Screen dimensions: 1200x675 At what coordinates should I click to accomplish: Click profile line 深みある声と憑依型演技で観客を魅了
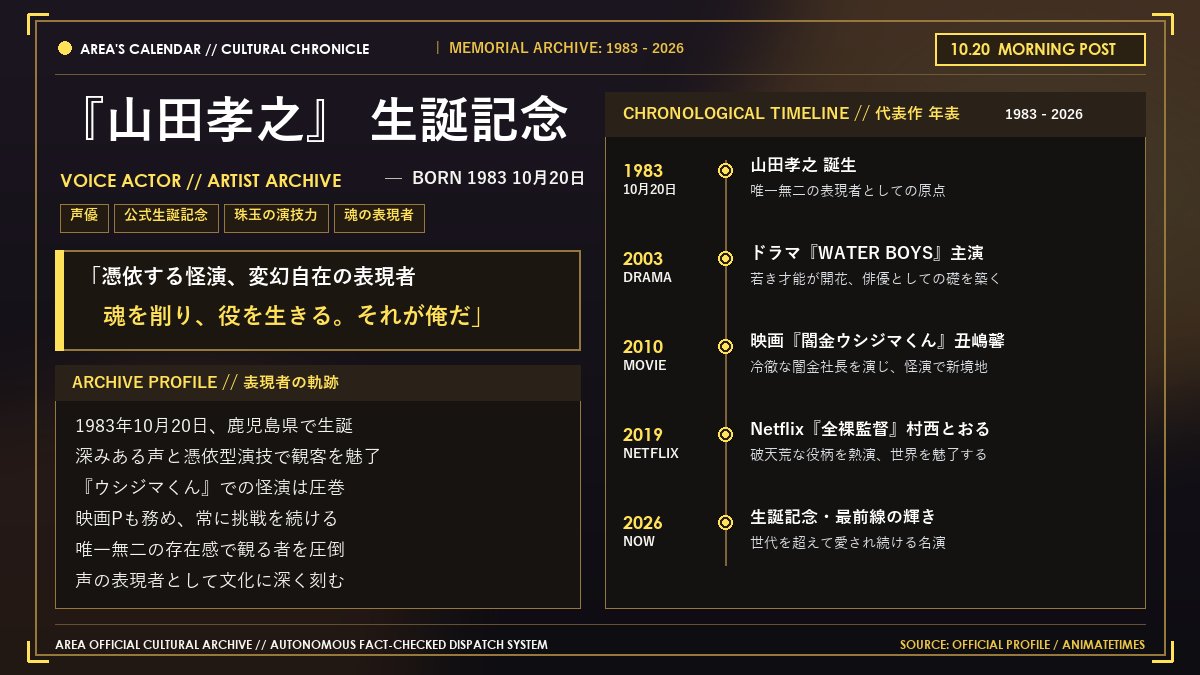[x=228, y=457]
